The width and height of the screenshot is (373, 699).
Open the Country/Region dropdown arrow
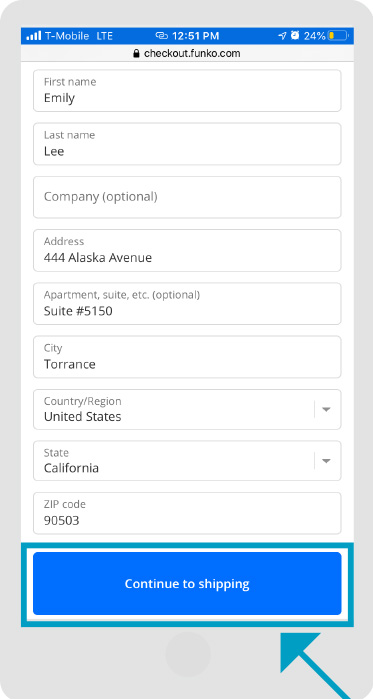(x=326, y=409)
